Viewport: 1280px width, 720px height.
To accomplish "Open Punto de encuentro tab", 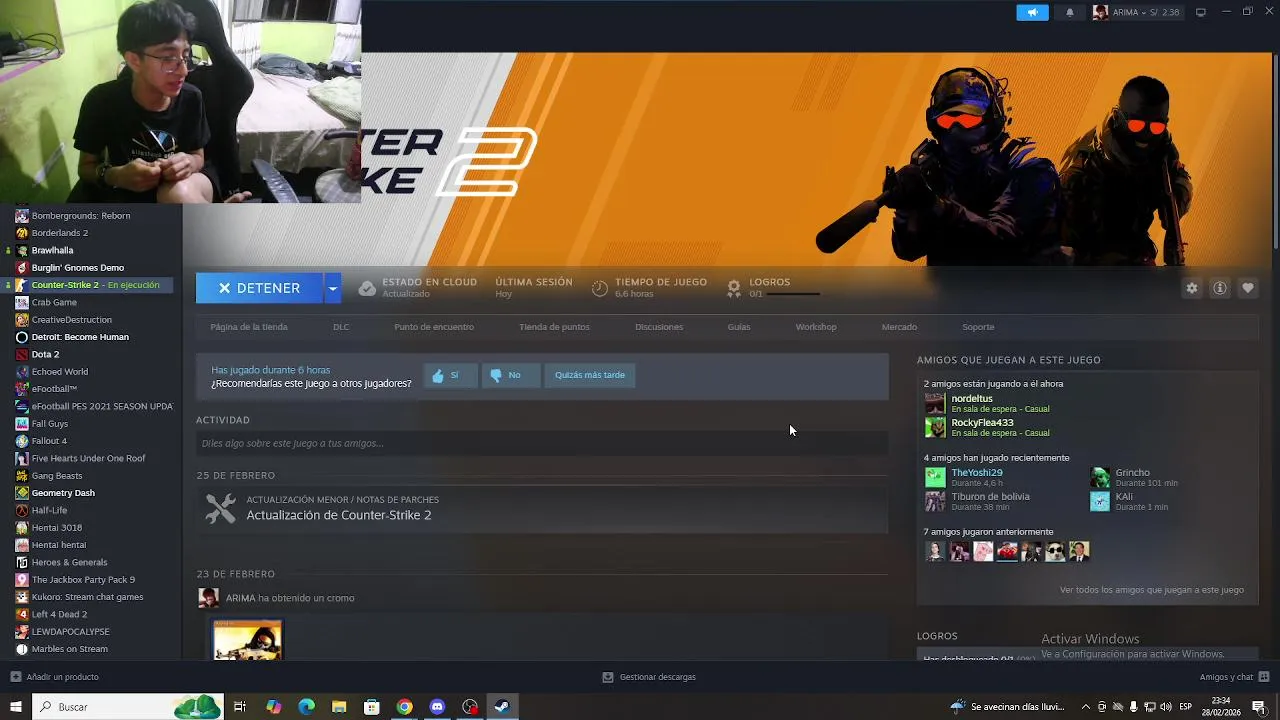I will click(x=434, y=327).
